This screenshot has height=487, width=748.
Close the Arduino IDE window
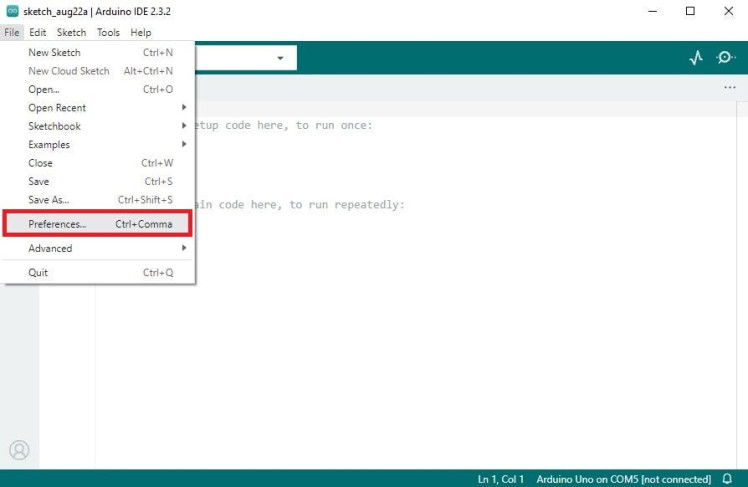click(728, 11)
